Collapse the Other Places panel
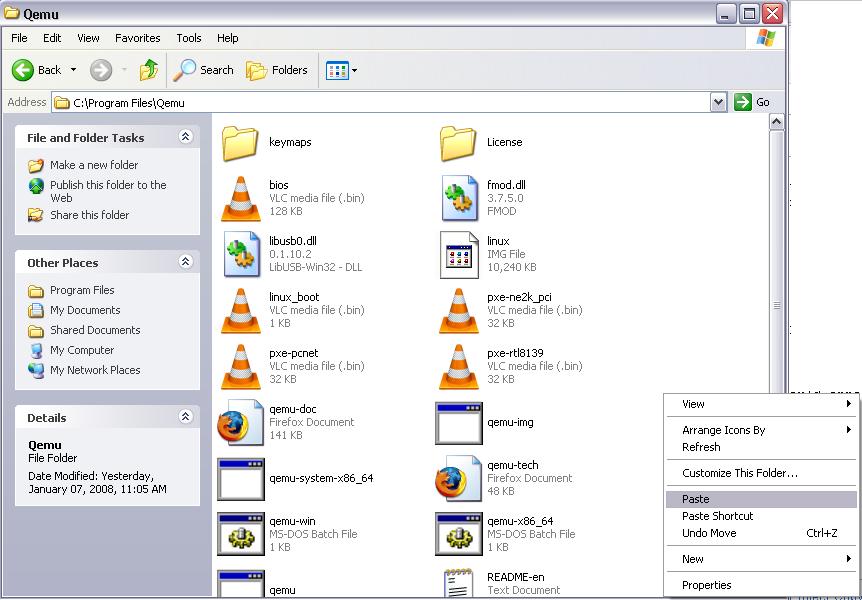Screen dimensions: 862x600 pyautogui.click(x=185, y=262)
